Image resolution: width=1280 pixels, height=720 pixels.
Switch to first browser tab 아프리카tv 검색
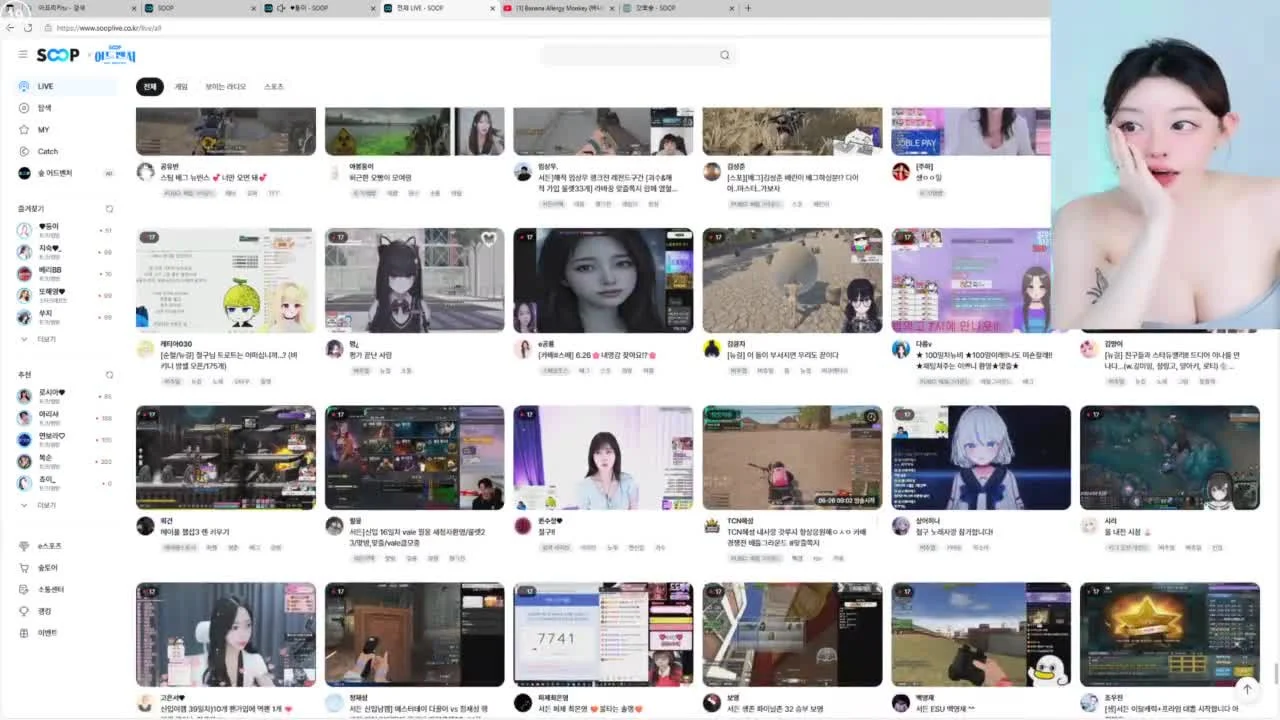click(x=70, y=8)
